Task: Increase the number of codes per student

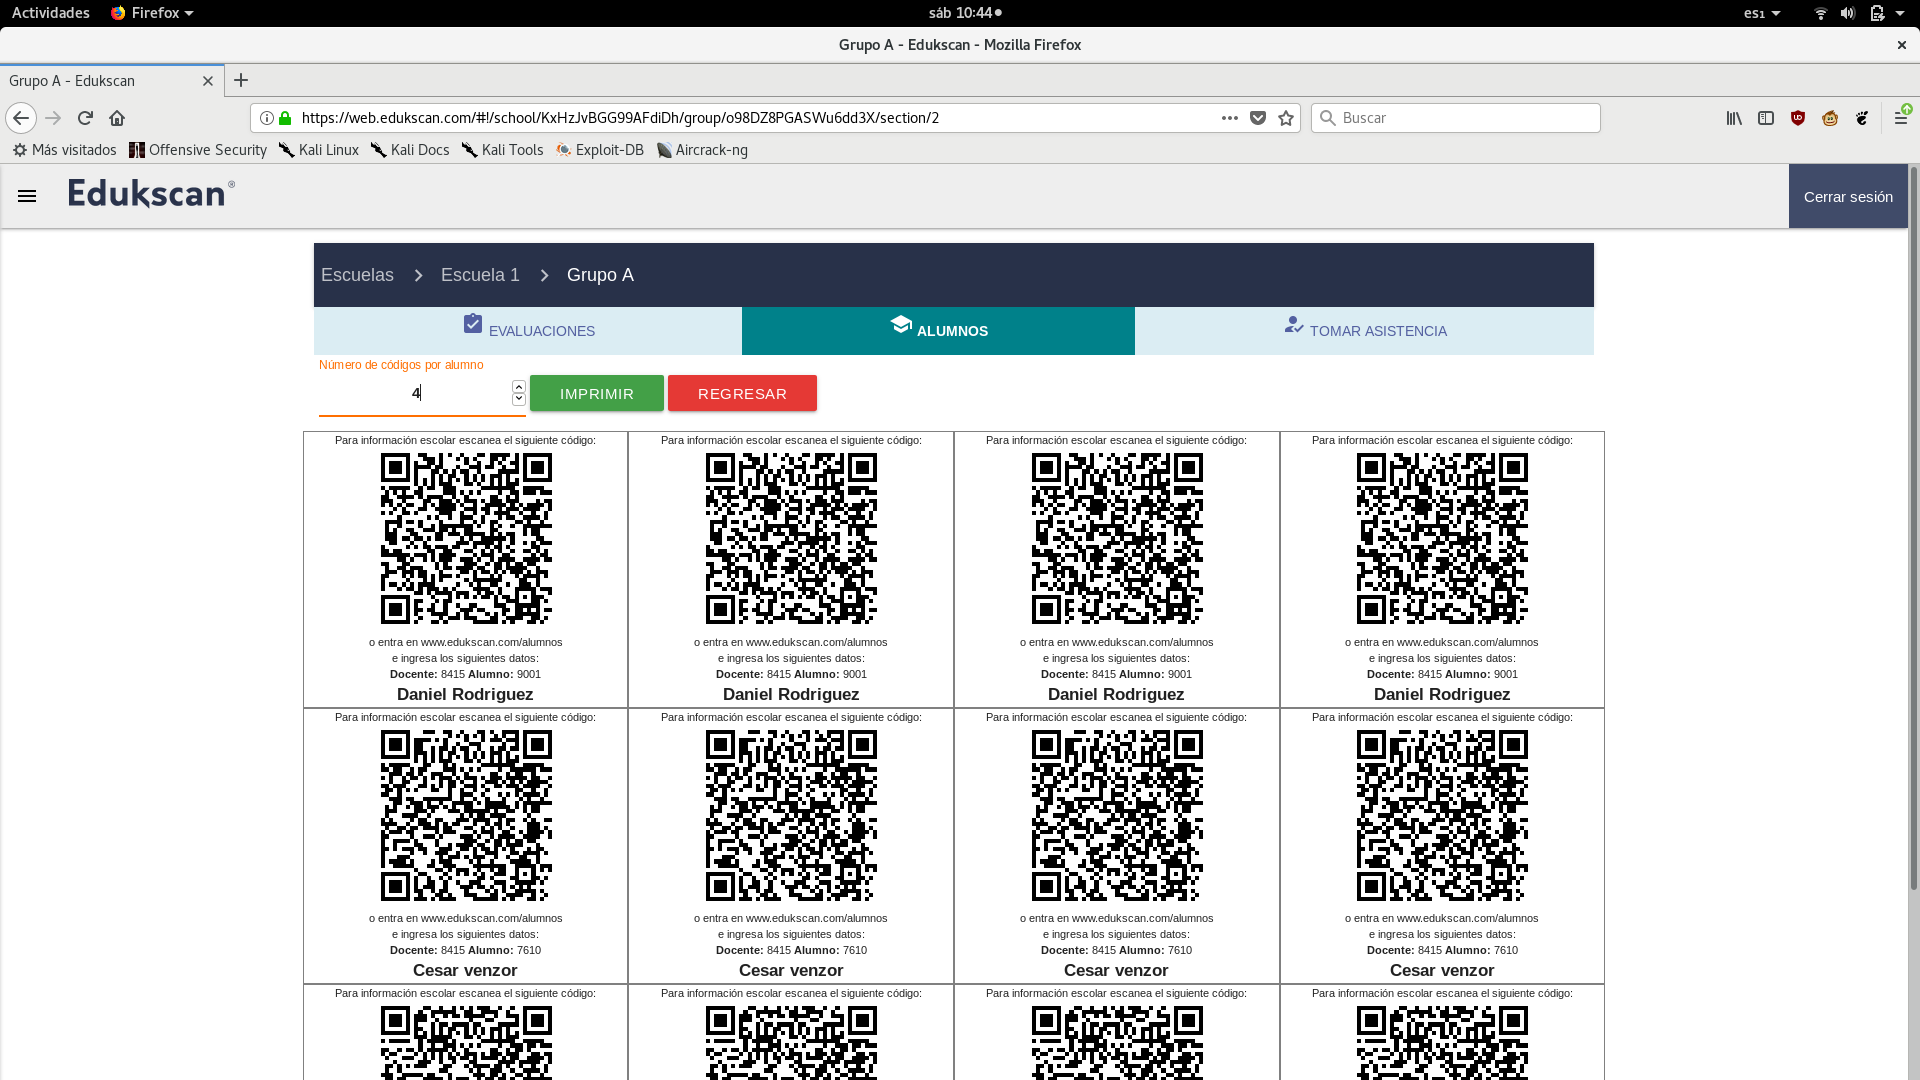Action: 519,386
